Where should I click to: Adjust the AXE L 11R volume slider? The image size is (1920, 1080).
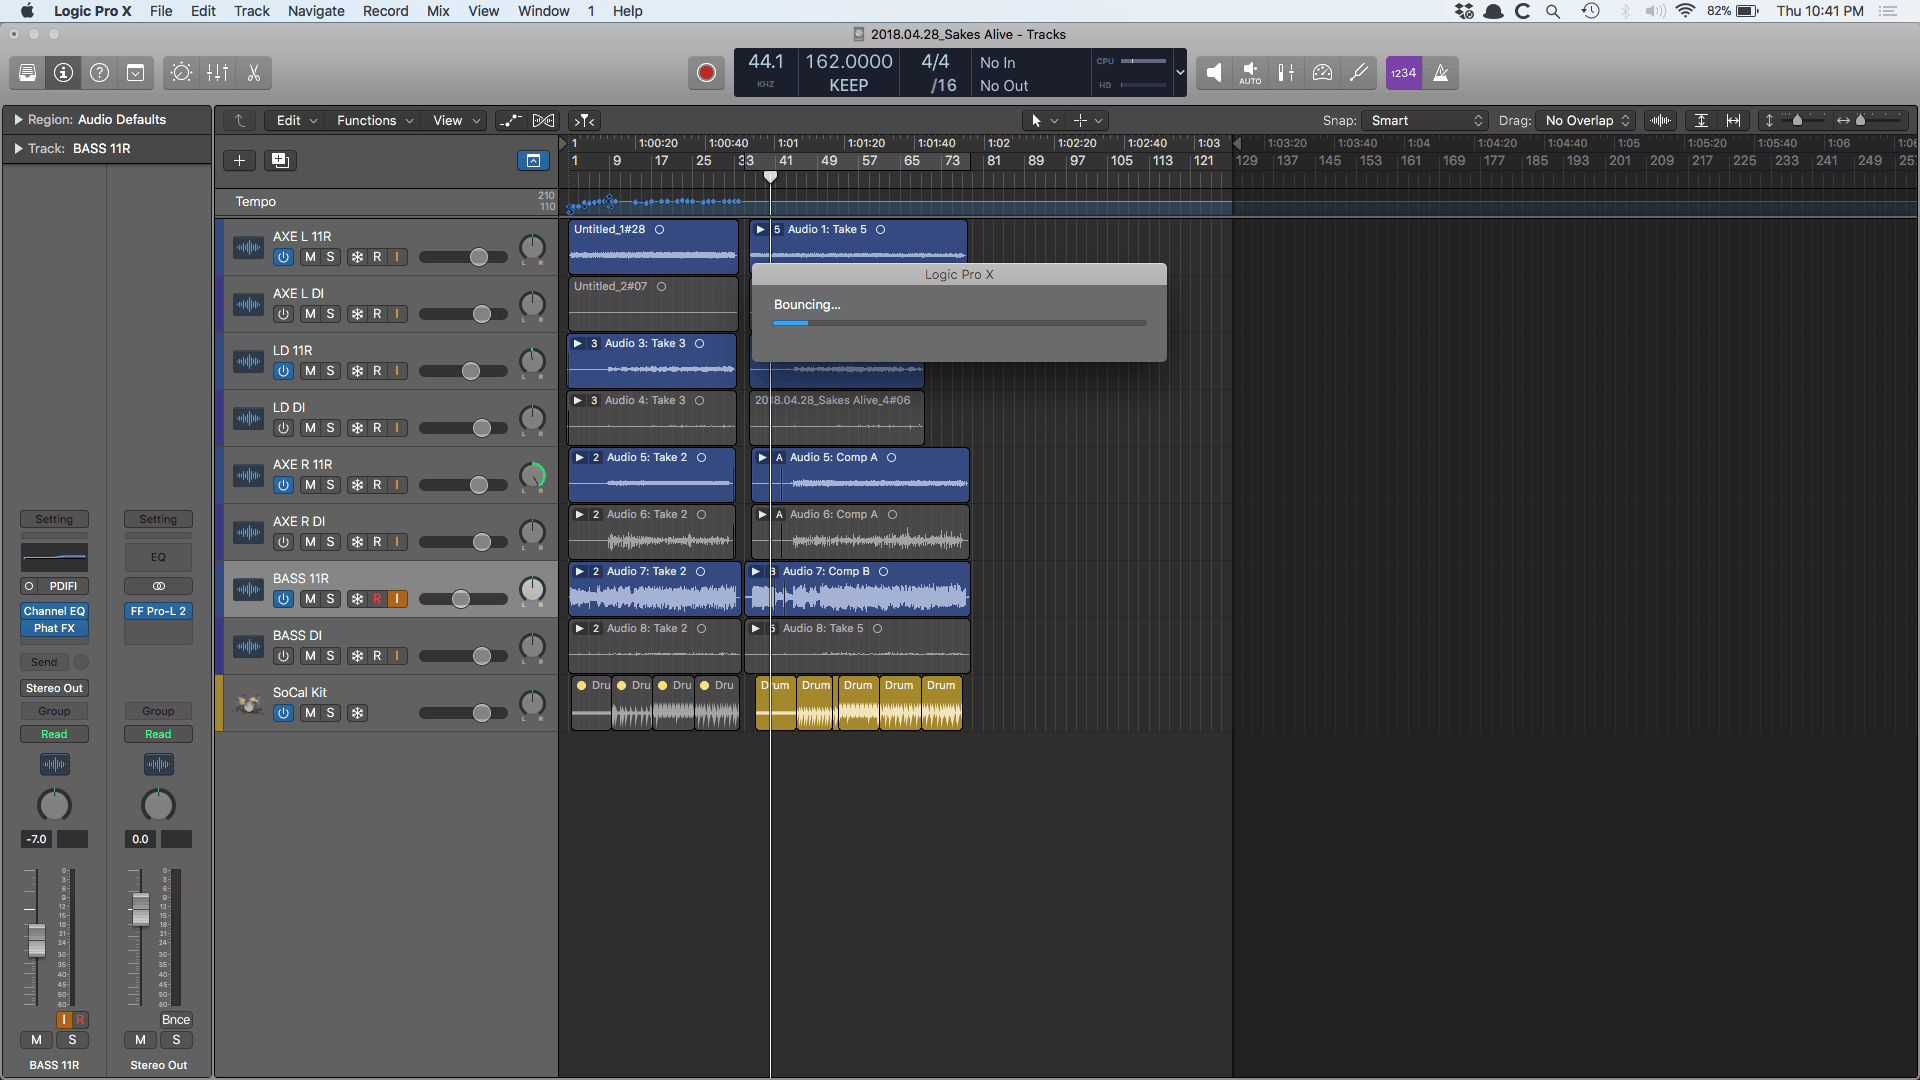(x=479, y=258)
